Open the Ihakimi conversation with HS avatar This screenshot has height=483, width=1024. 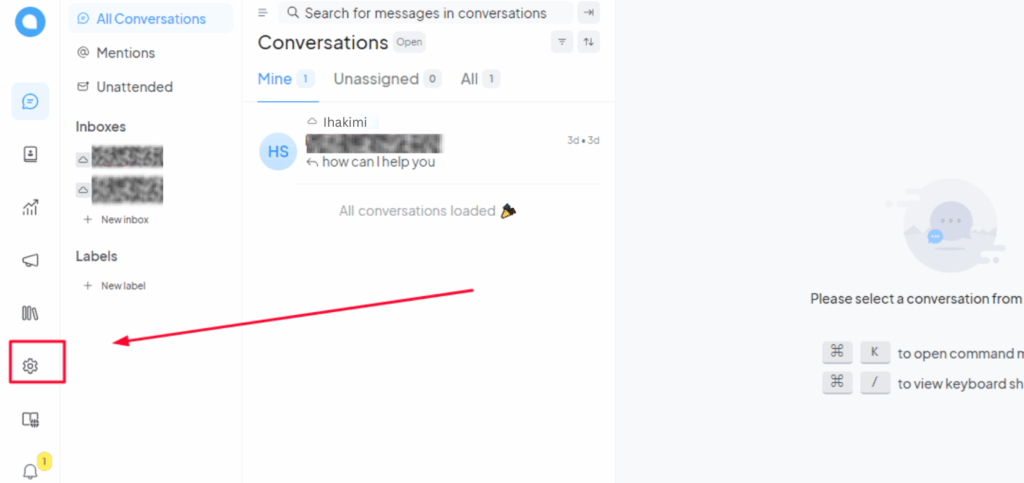[x=430, y=151]
